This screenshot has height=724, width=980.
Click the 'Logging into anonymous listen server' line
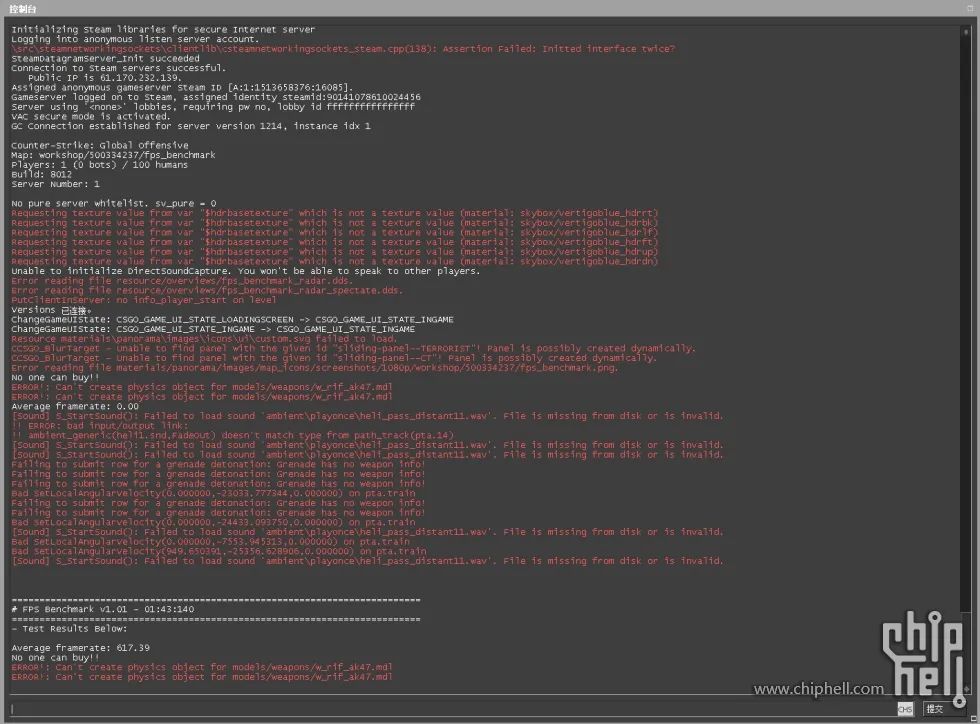134,39
